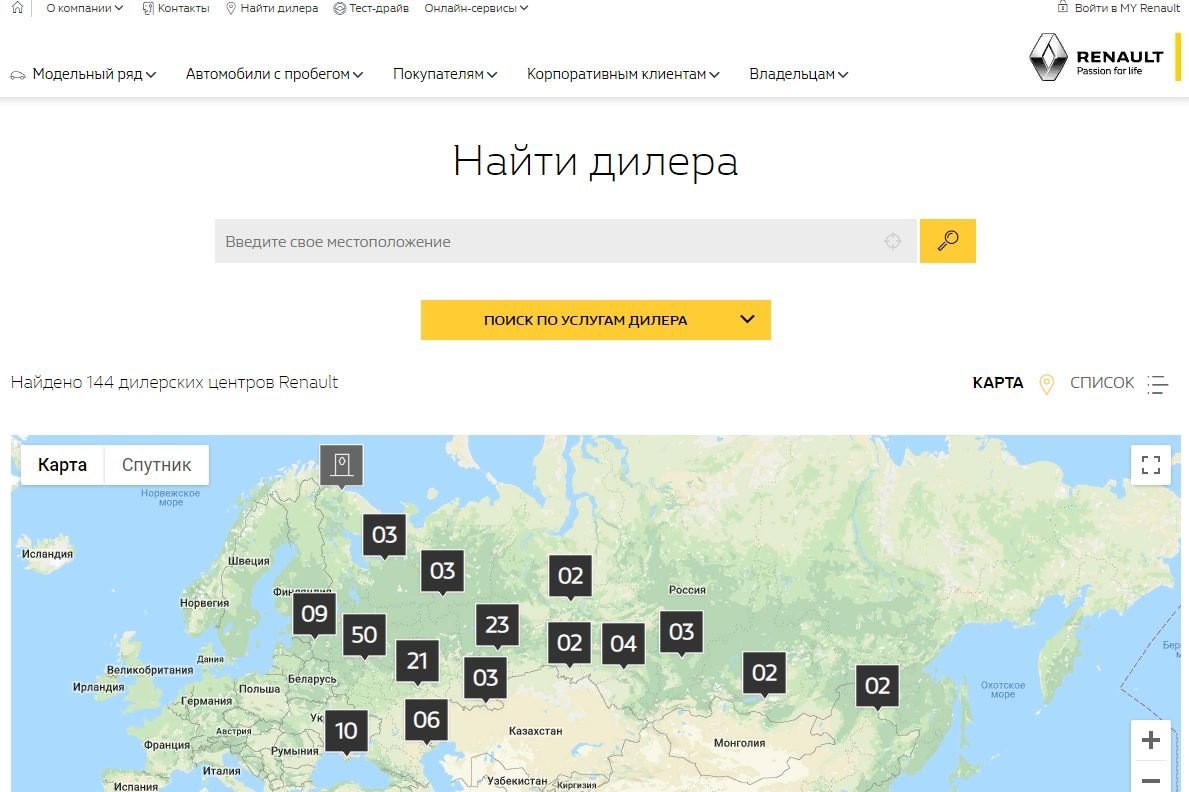The width and height of the screenshot is (1189, 792).
Task: Open cluster marker 21
Action: tap(417, 662)
